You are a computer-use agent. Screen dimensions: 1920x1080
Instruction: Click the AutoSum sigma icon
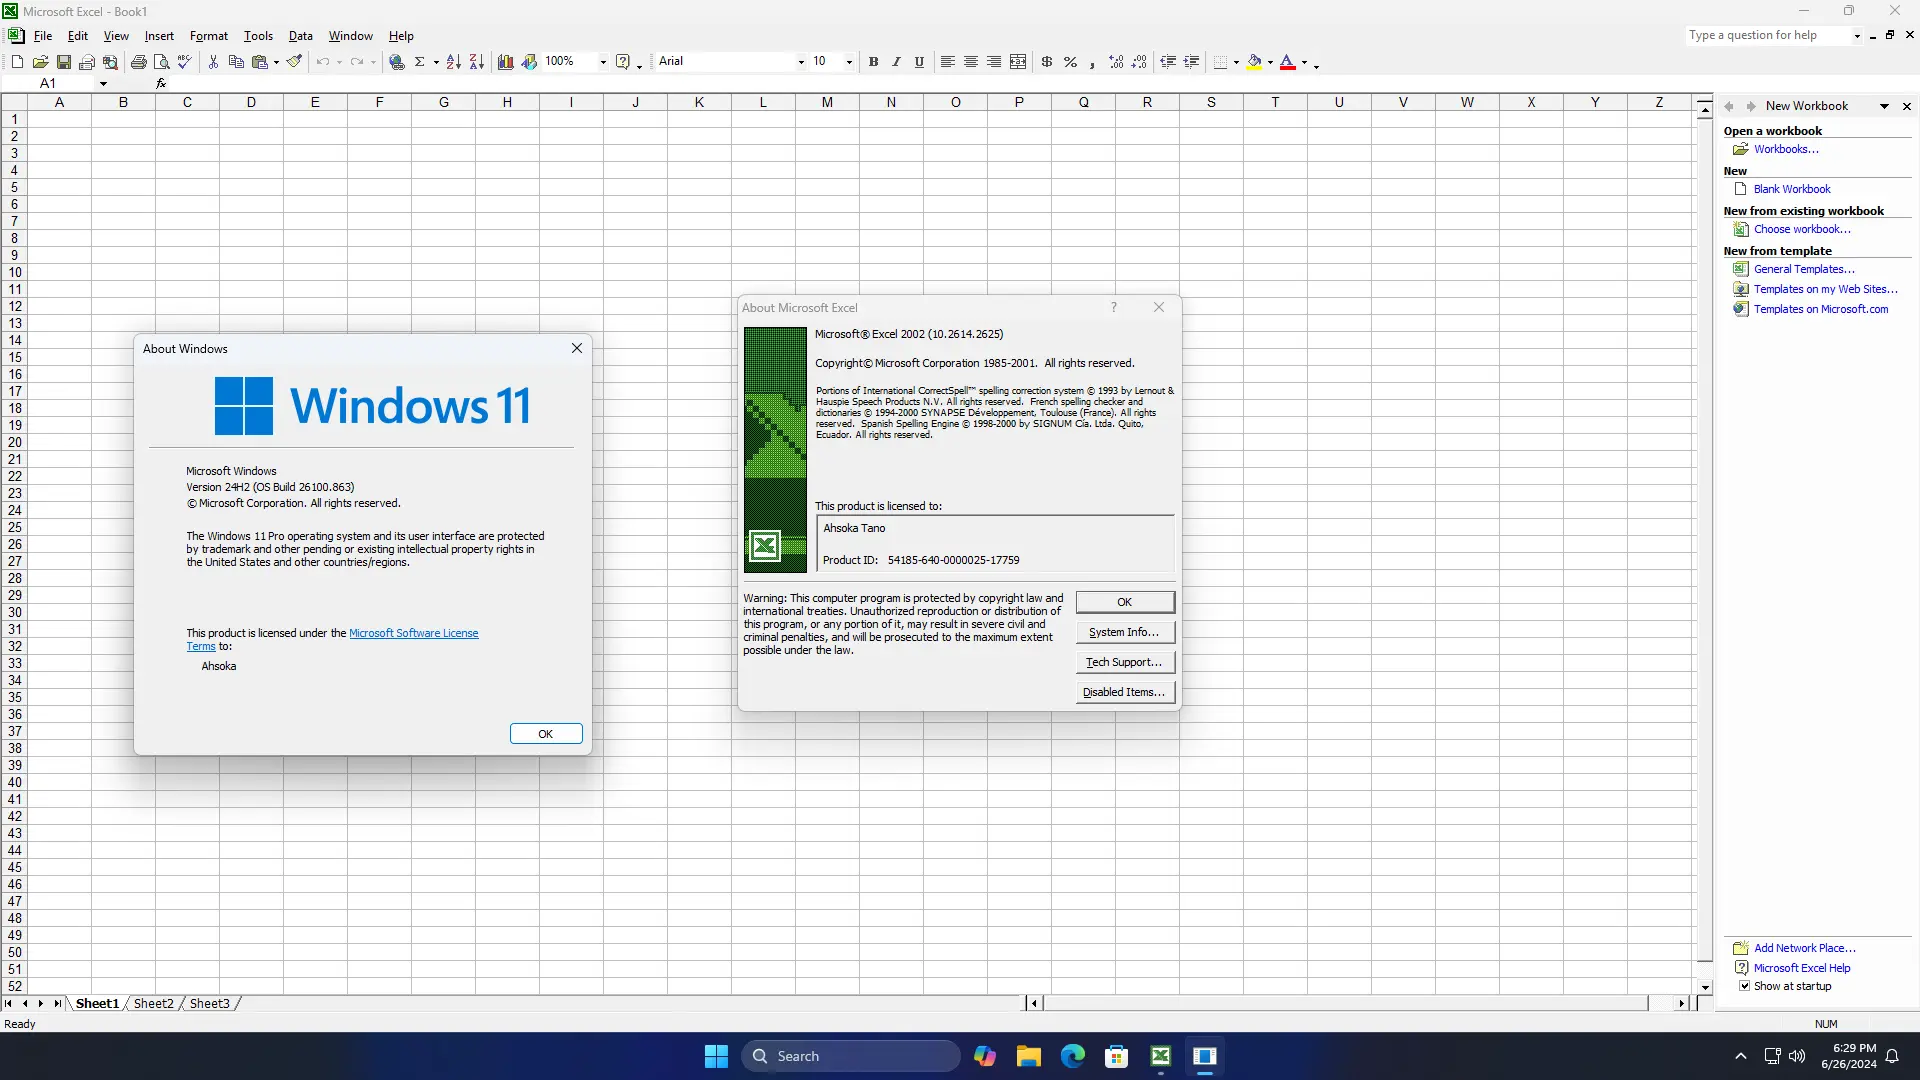(x=420, y=62)
